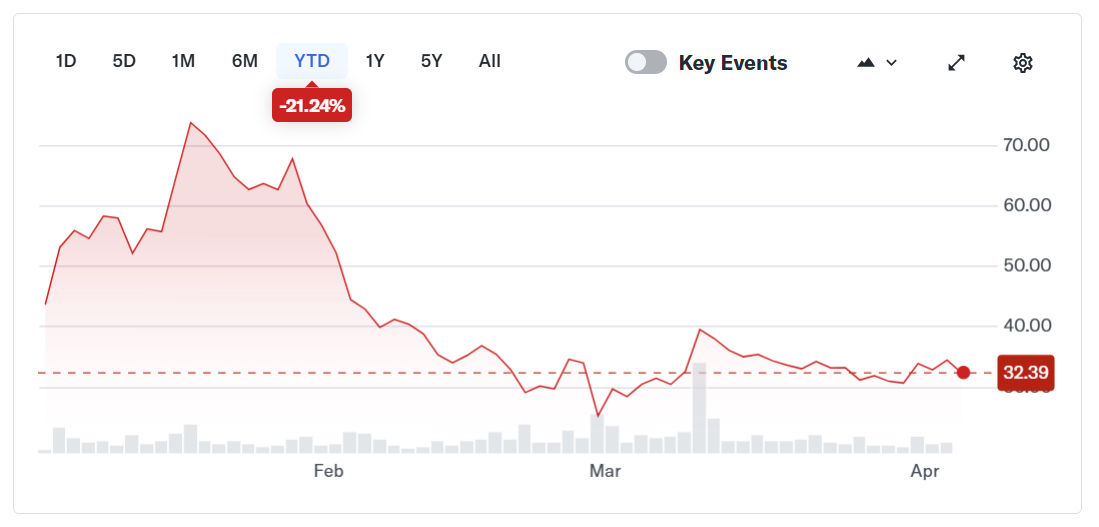Select the All time range

[x=489, y=61]
